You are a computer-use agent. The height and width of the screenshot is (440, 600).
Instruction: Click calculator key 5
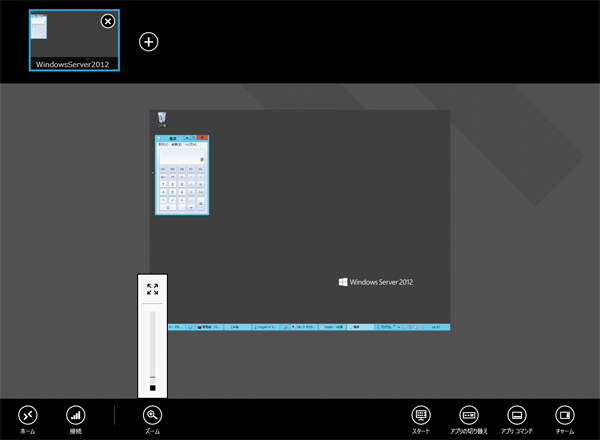173,192
